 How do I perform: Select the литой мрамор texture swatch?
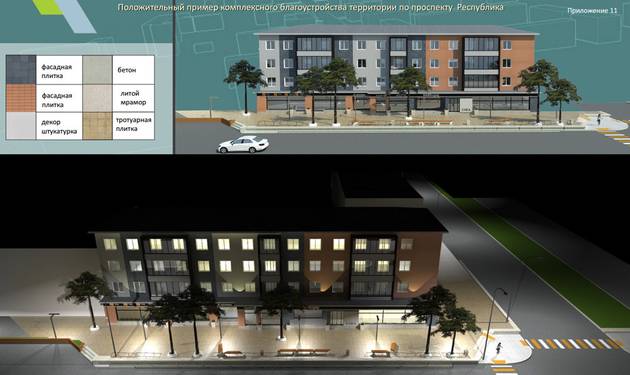97,98
